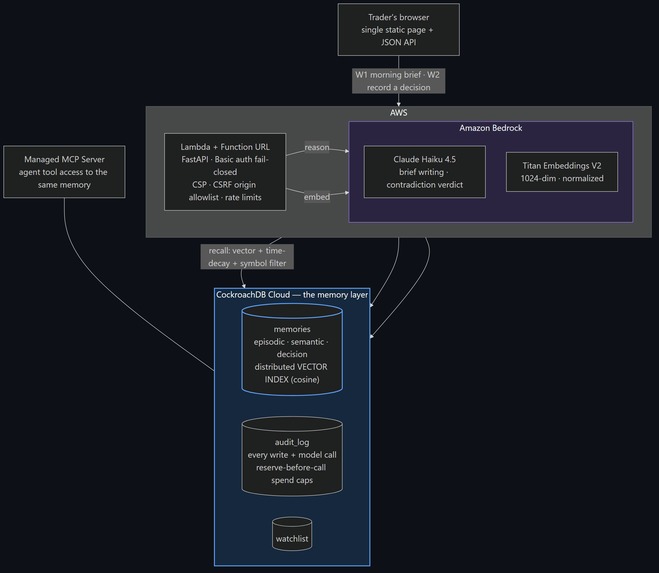
Task: Select the Amazon Bedrock group title
Action: tap(490, 128)
